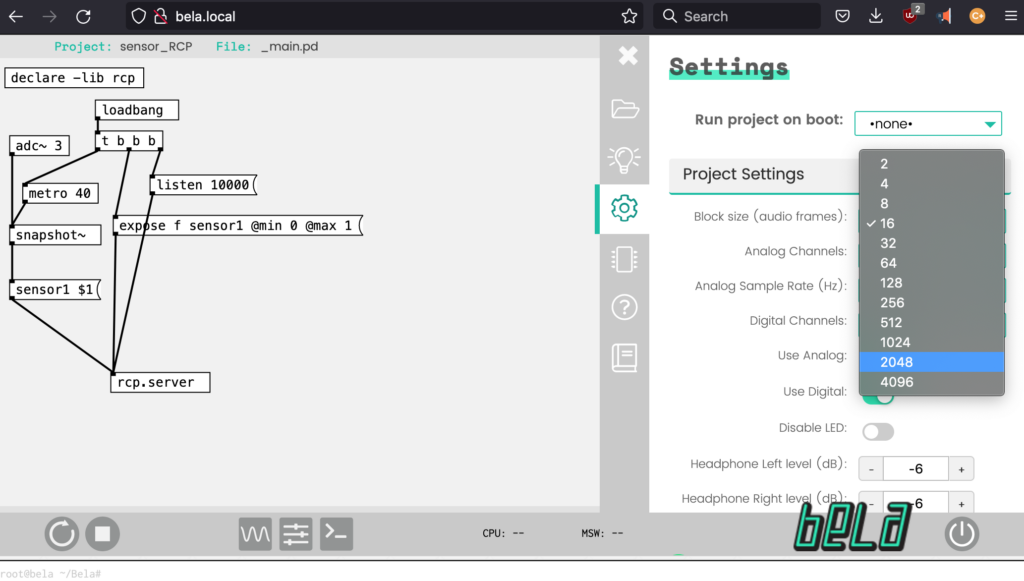Click the file name _main.pd
The height and width of the screenshot is (581, 1024).
tap(289, 46)
